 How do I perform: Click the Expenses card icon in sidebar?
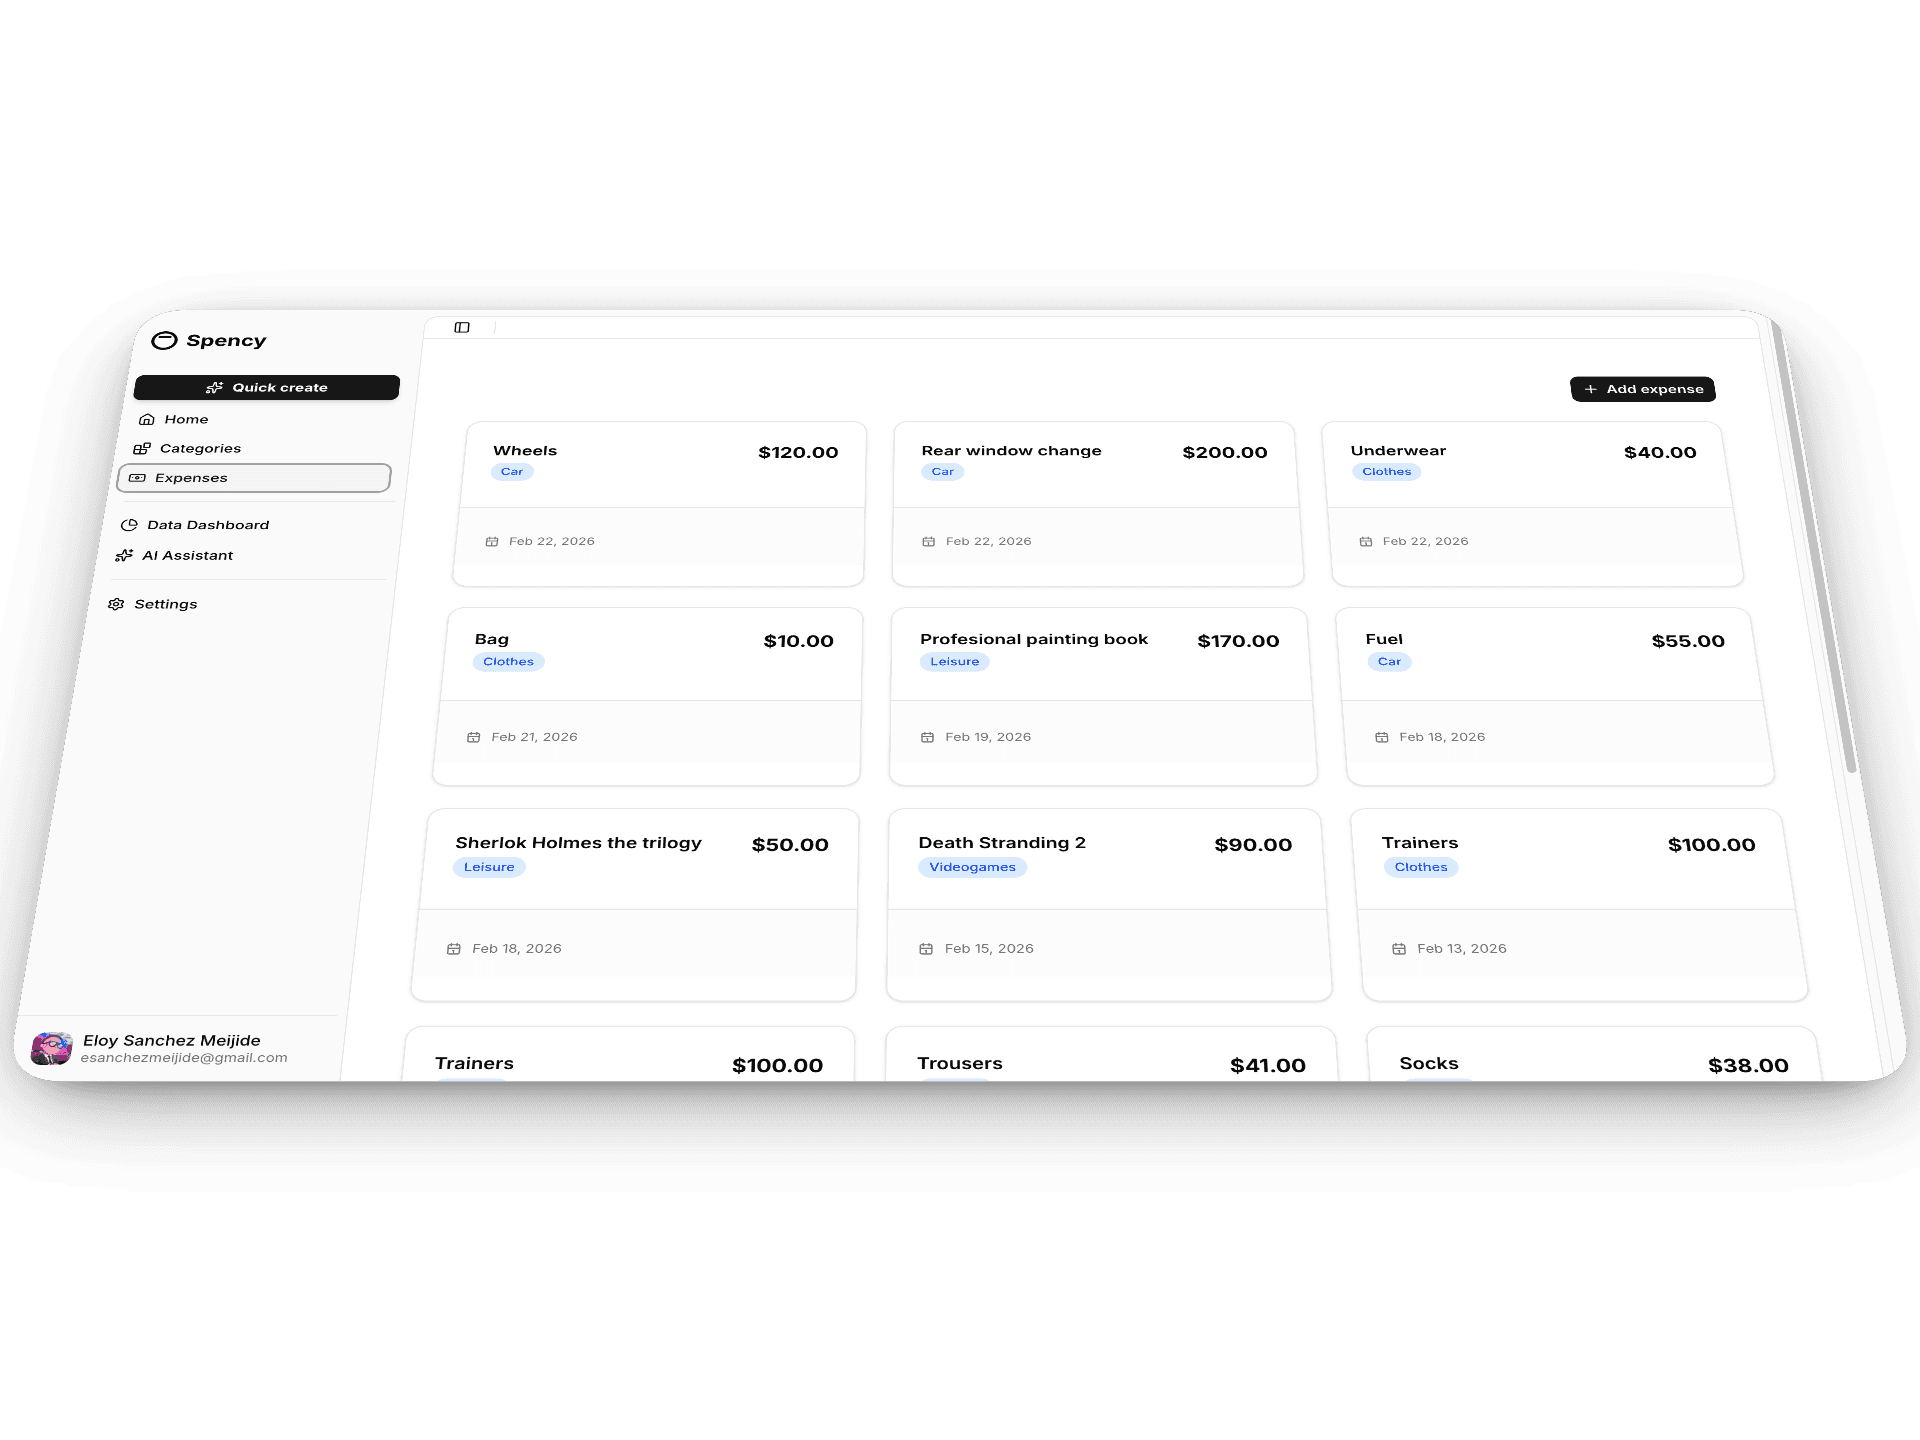[137, 477]
